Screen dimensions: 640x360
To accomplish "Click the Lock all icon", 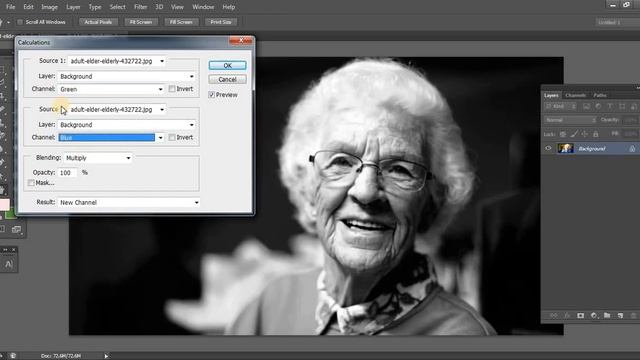I will 596,134.
